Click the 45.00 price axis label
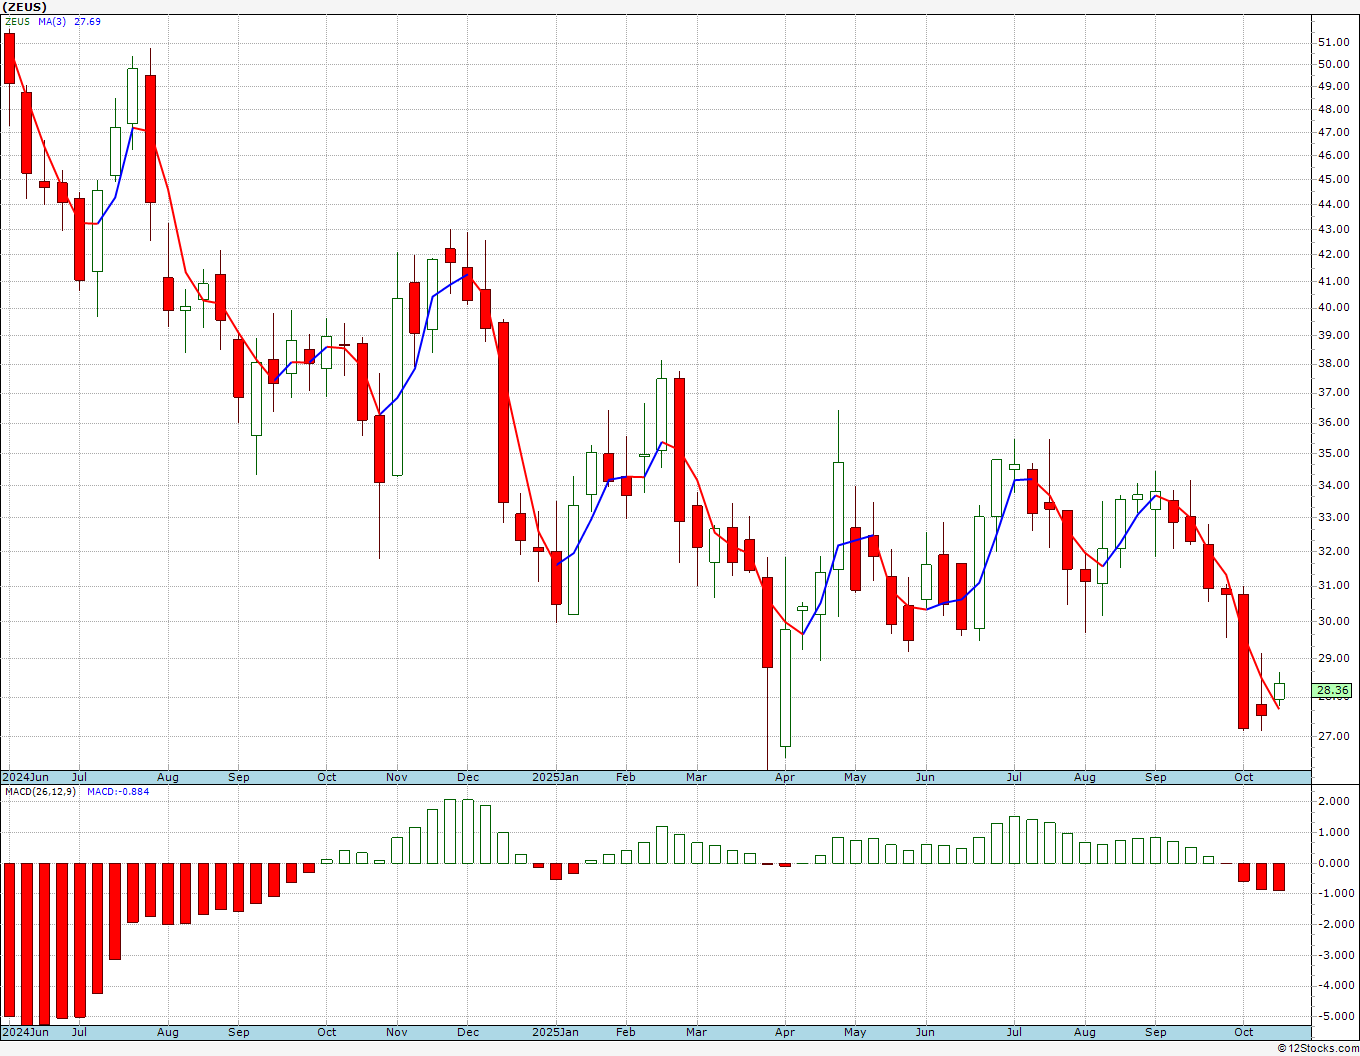Viewport: 1360px width, 1056px height. [x=1333, y=180]
